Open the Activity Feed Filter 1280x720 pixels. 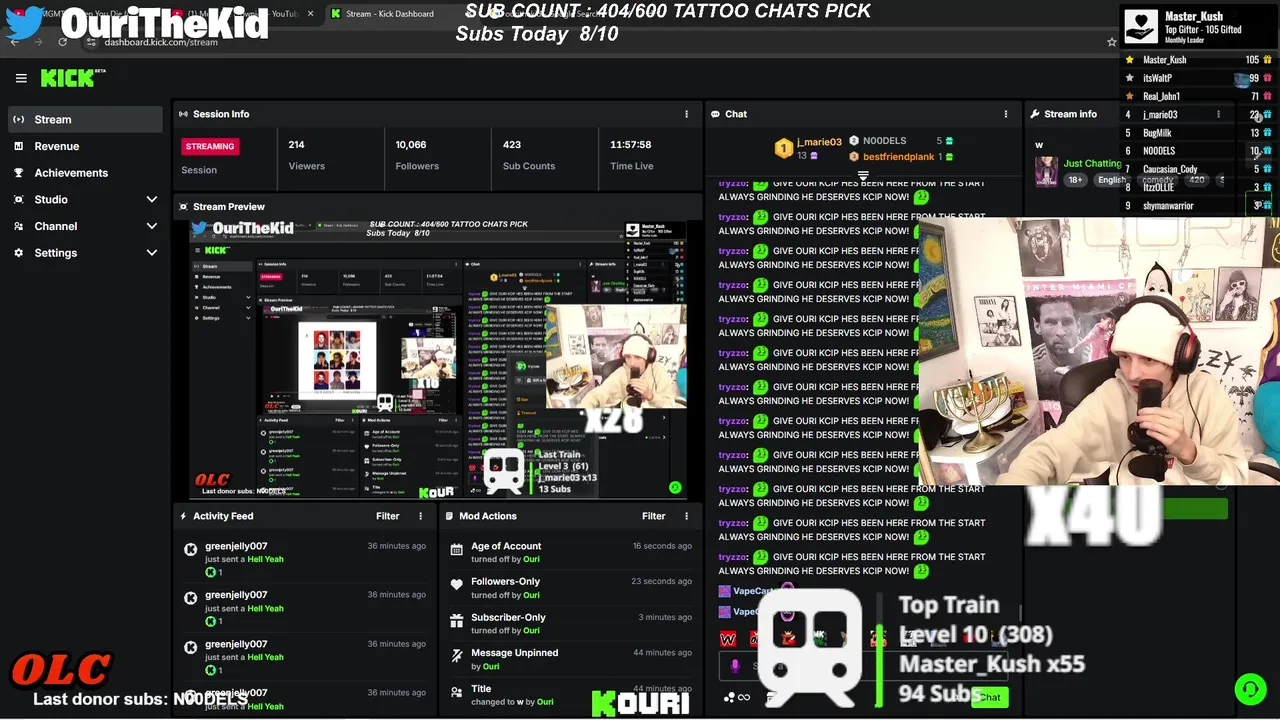click(387, 516)
